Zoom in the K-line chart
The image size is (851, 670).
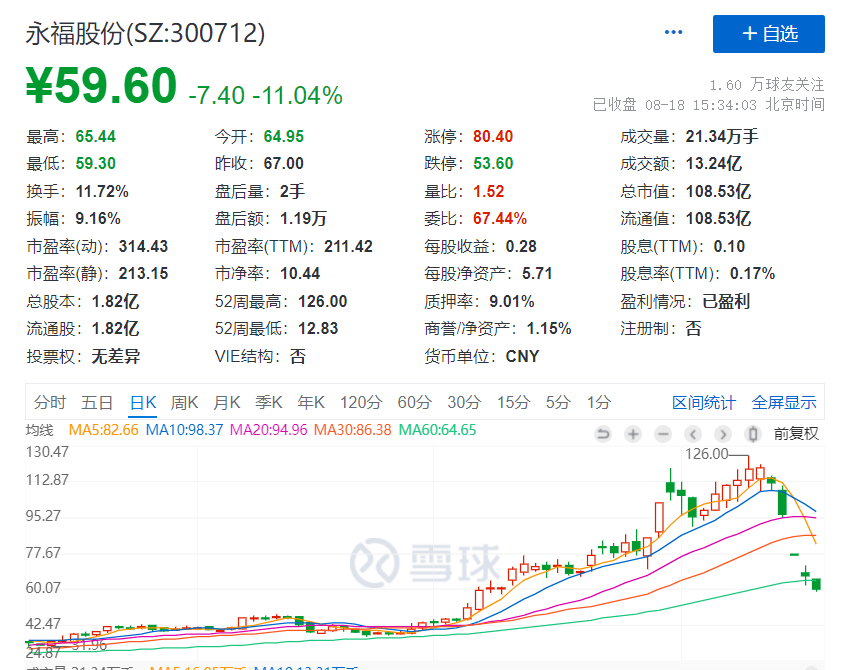(633, 433)
